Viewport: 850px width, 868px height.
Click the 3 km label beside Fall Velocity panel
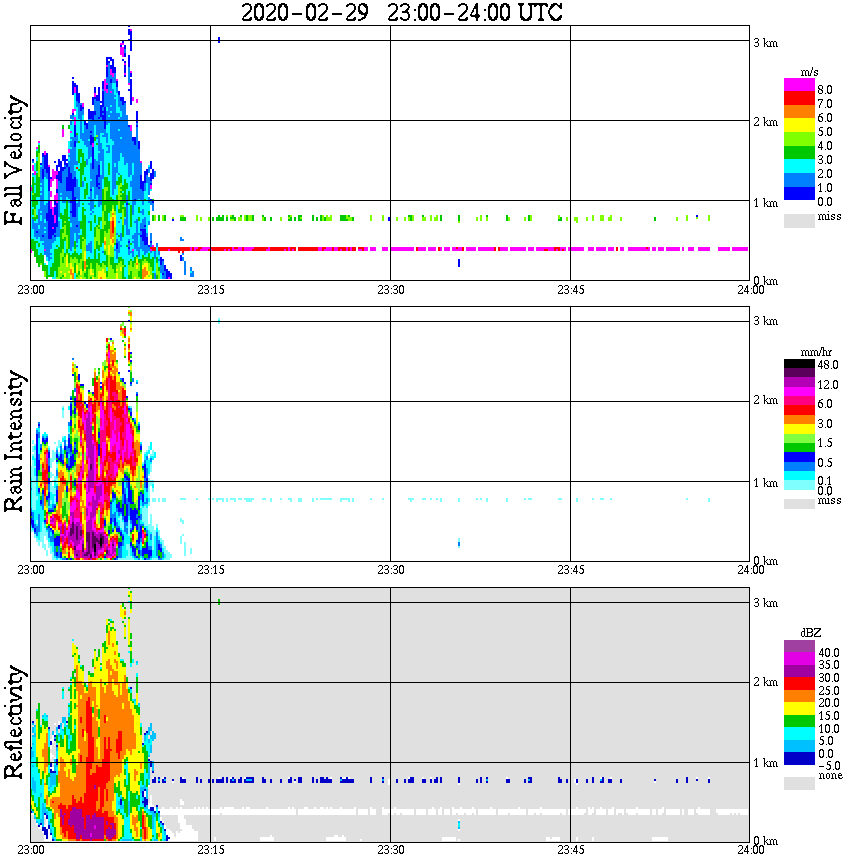[765, 43]
